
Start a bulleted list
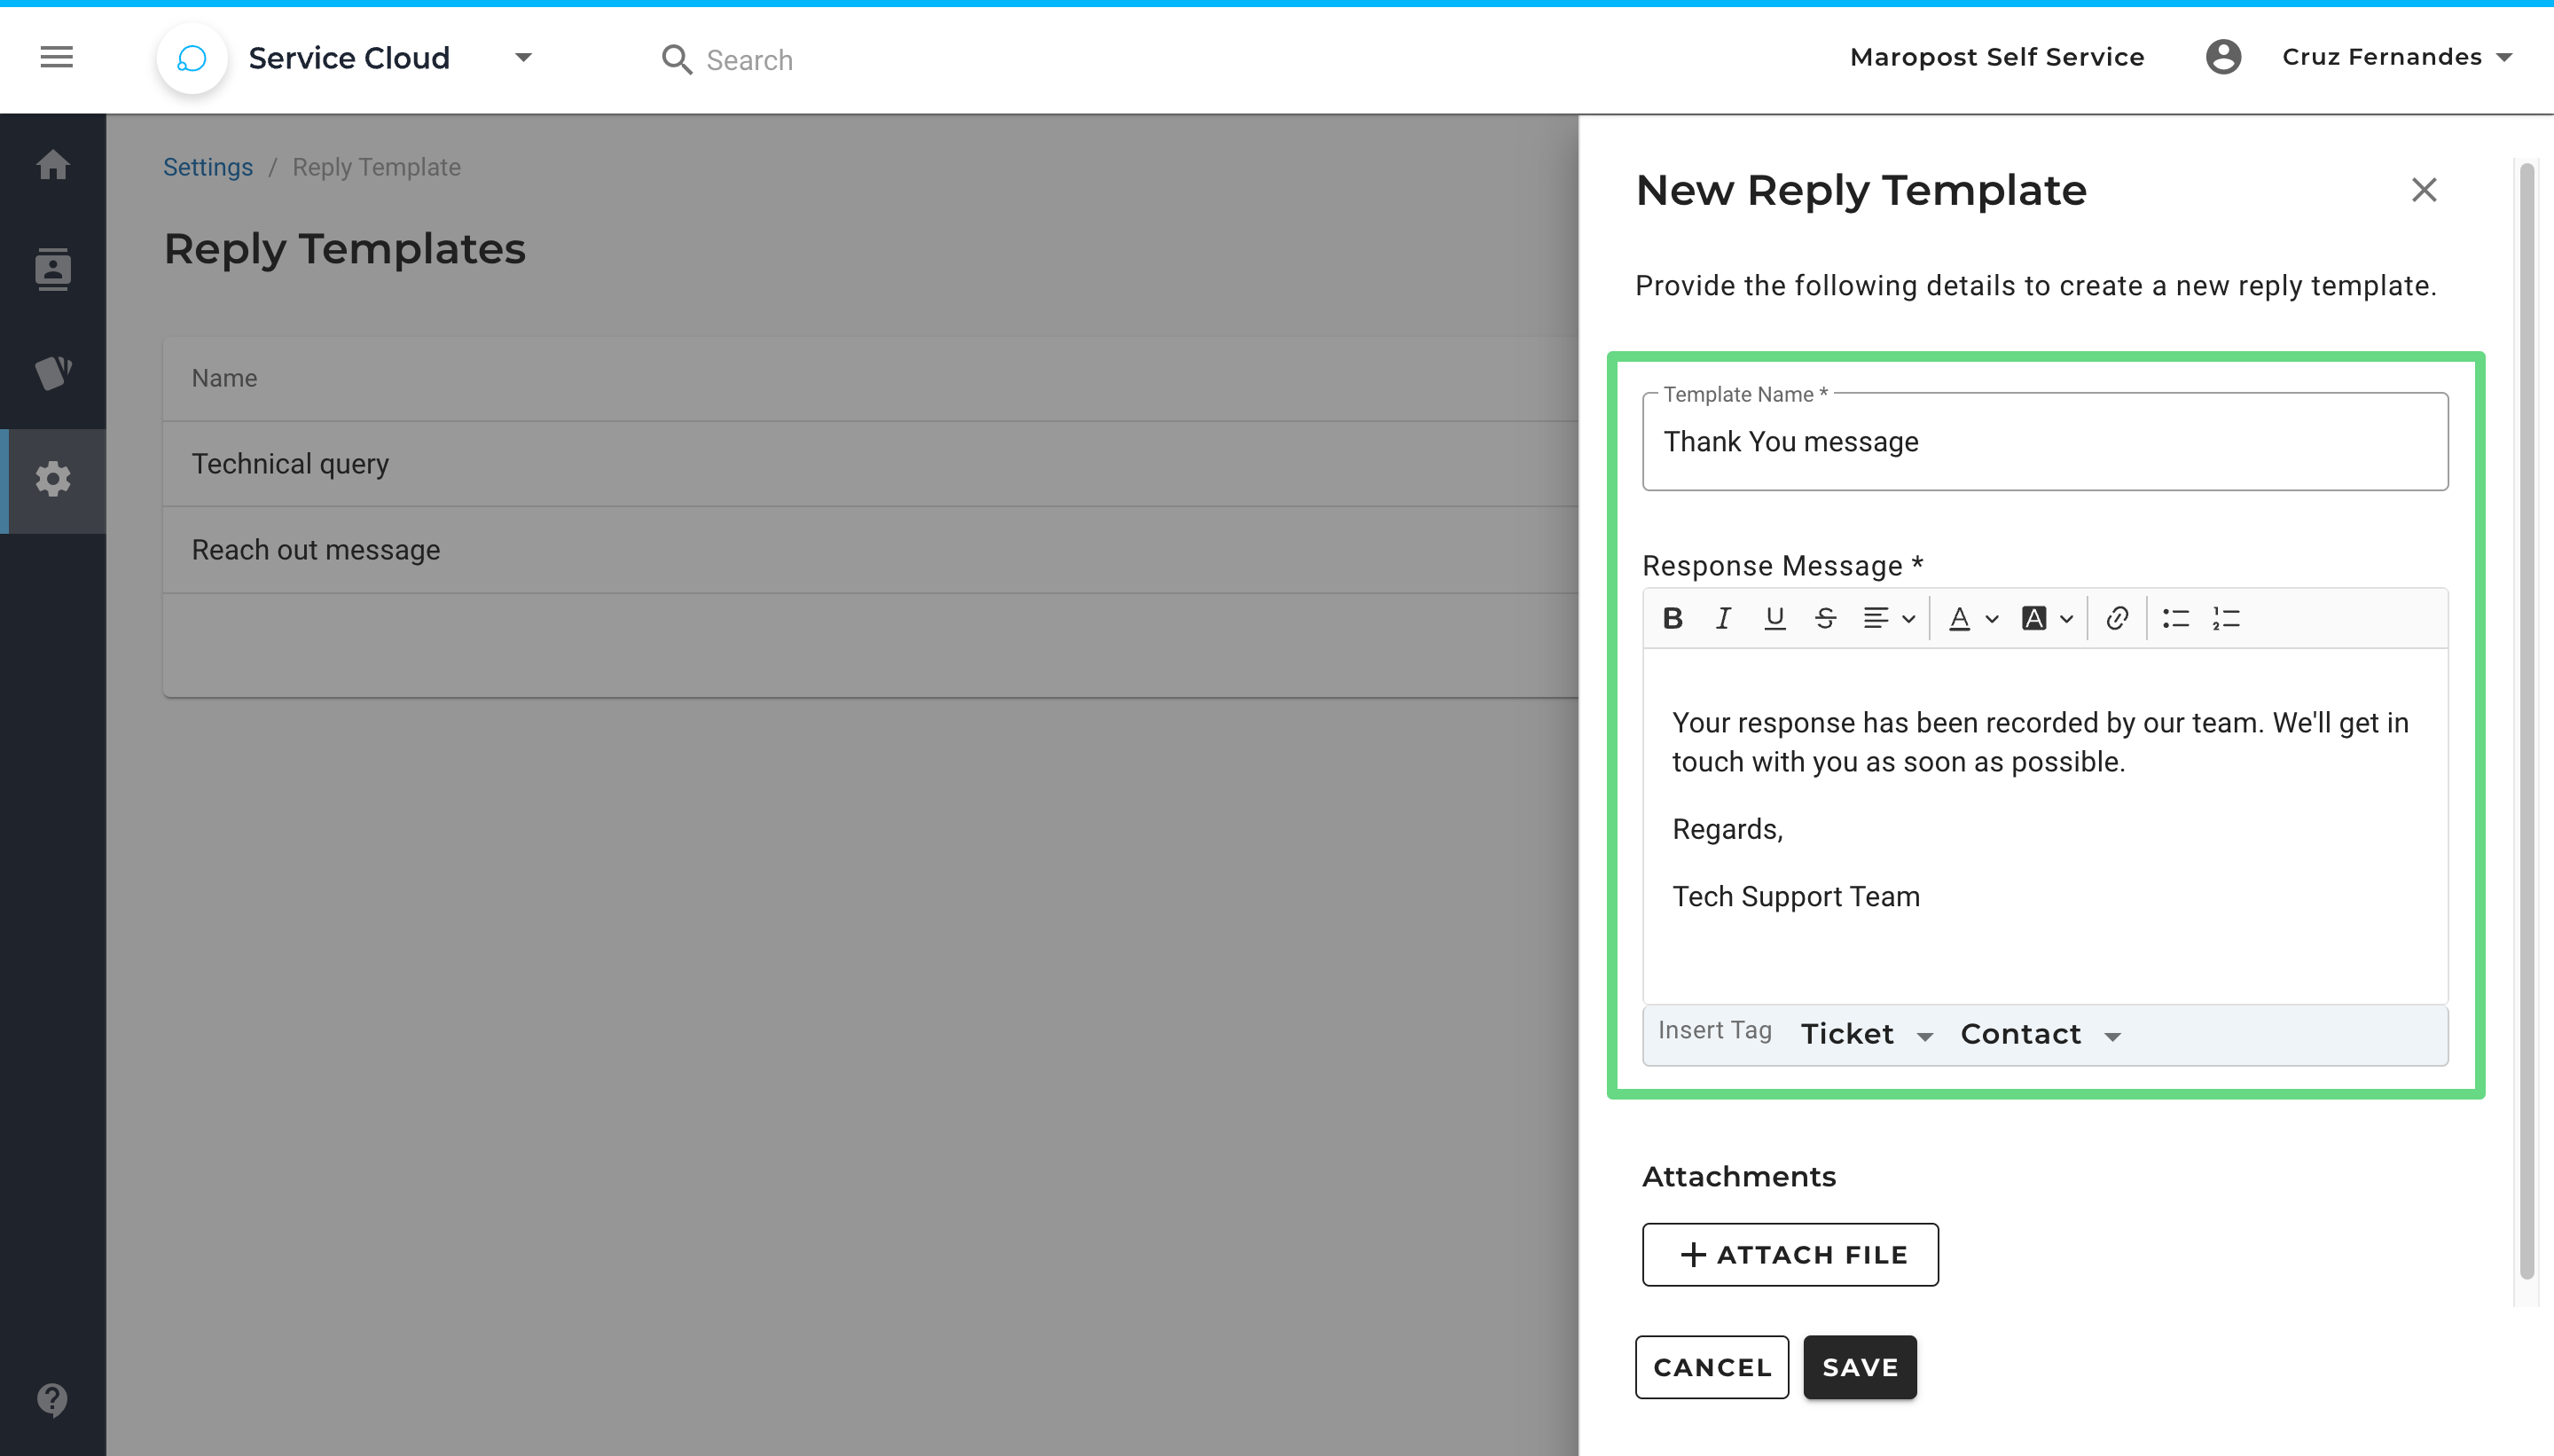2175,618
